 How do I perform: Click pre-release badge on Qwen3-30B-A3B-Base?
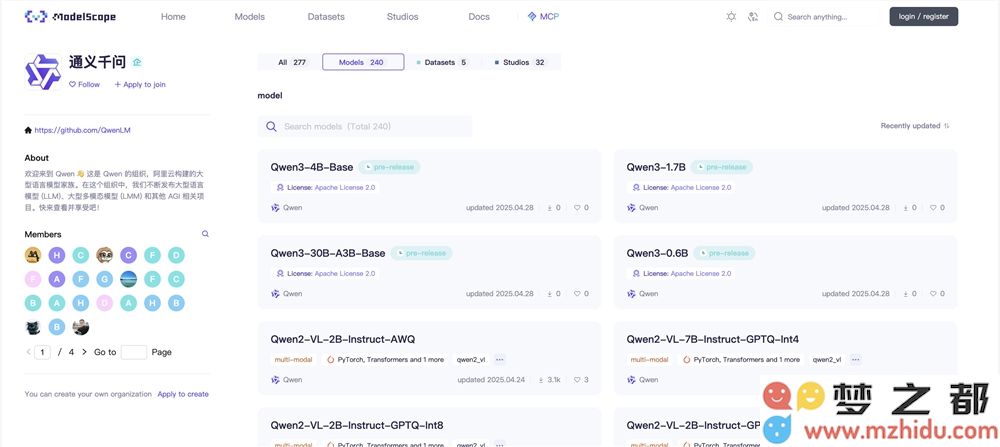coord(422,253)
